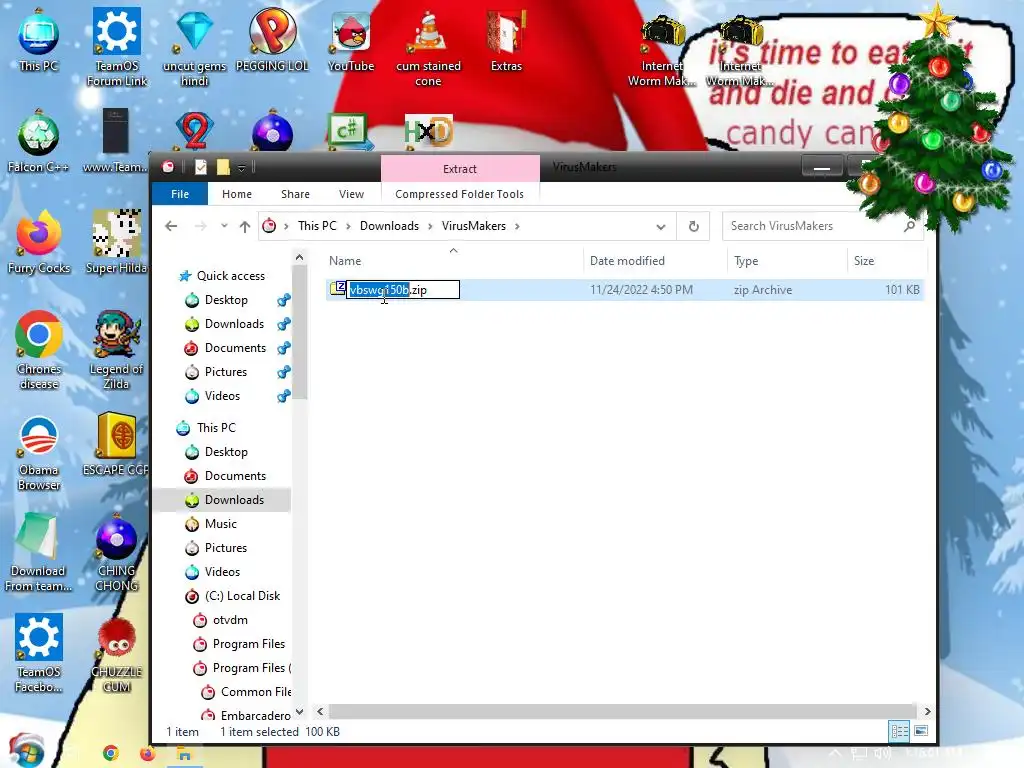Click the Search VirusMakers field
Image resolution: width=1024 pixels, height=768 pixels.
click(x=822, y=226)
